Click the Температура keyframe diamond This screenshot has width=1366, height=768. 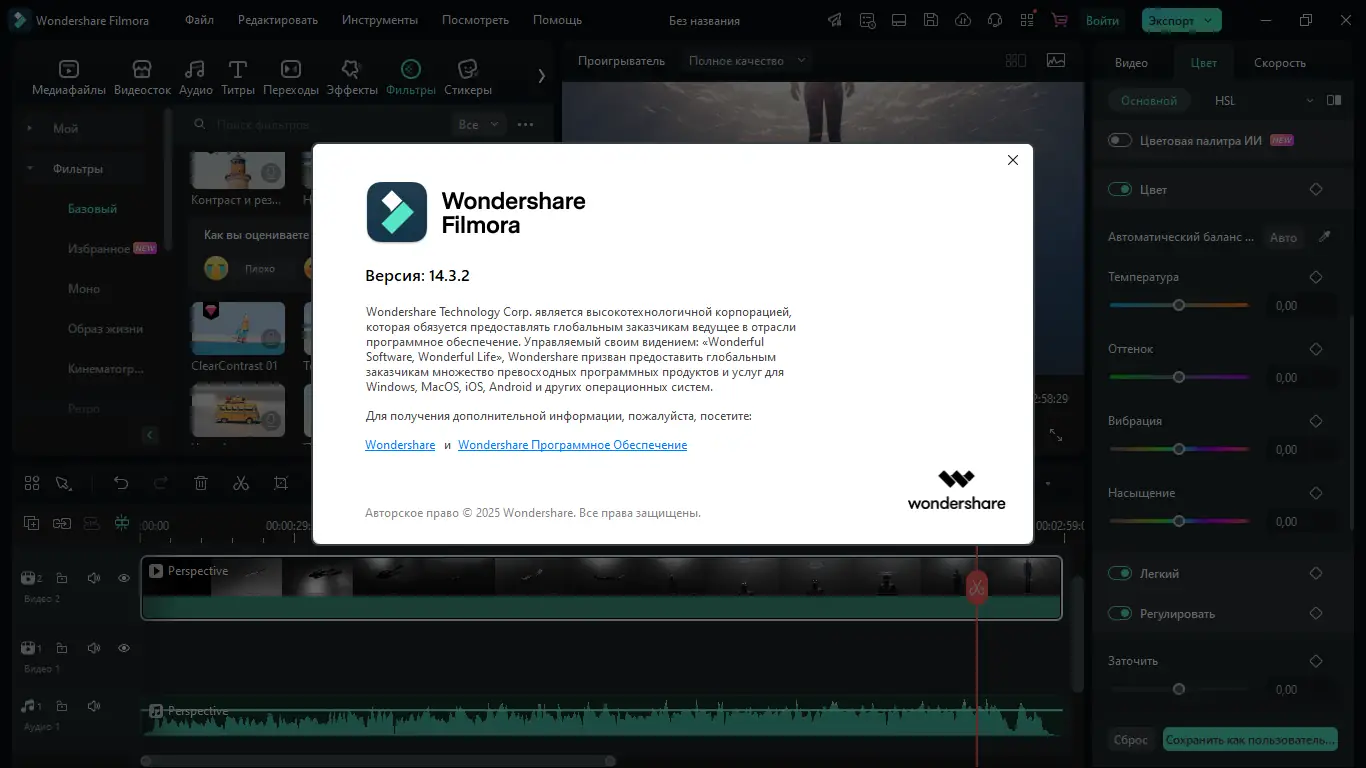coord(1316,277)
